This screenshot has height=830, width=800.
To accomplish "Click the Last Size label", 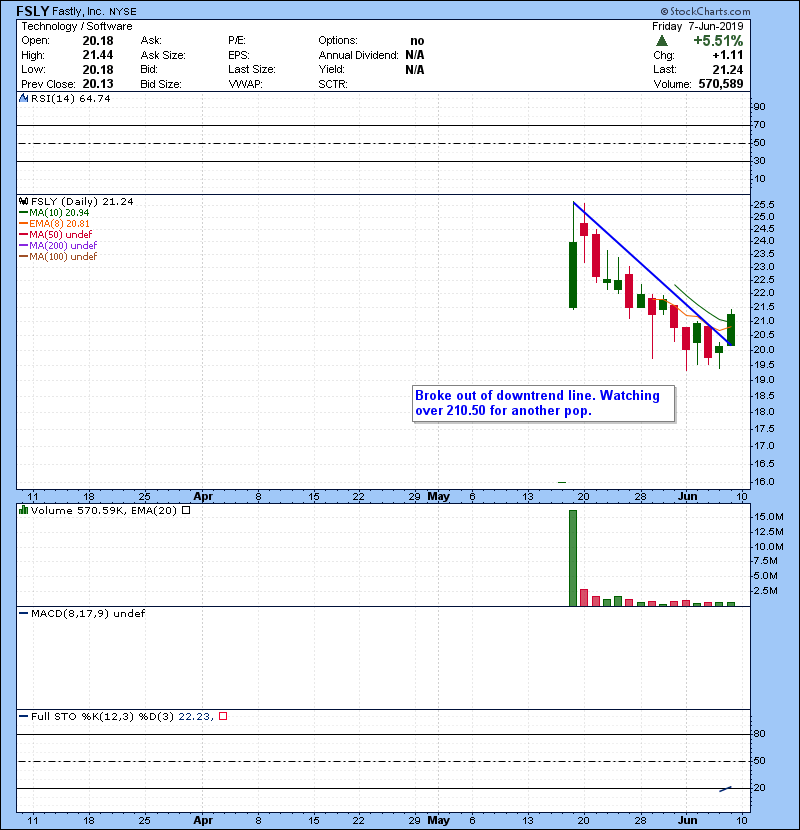I will [x=252, y=69].
